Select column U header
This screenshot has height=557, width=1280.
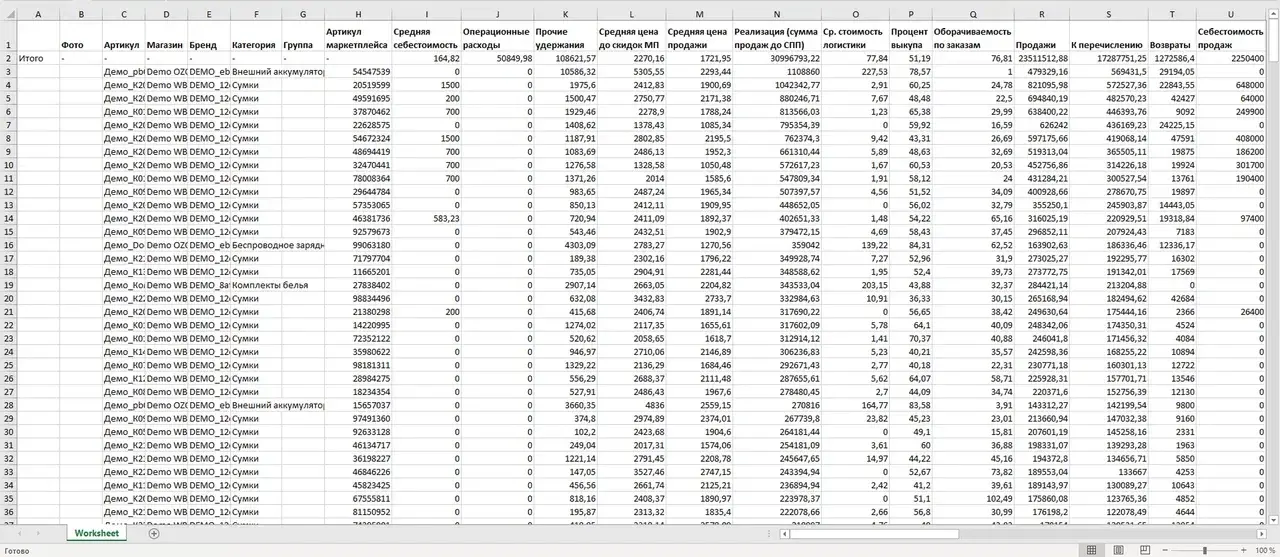tap(1231, 14)
